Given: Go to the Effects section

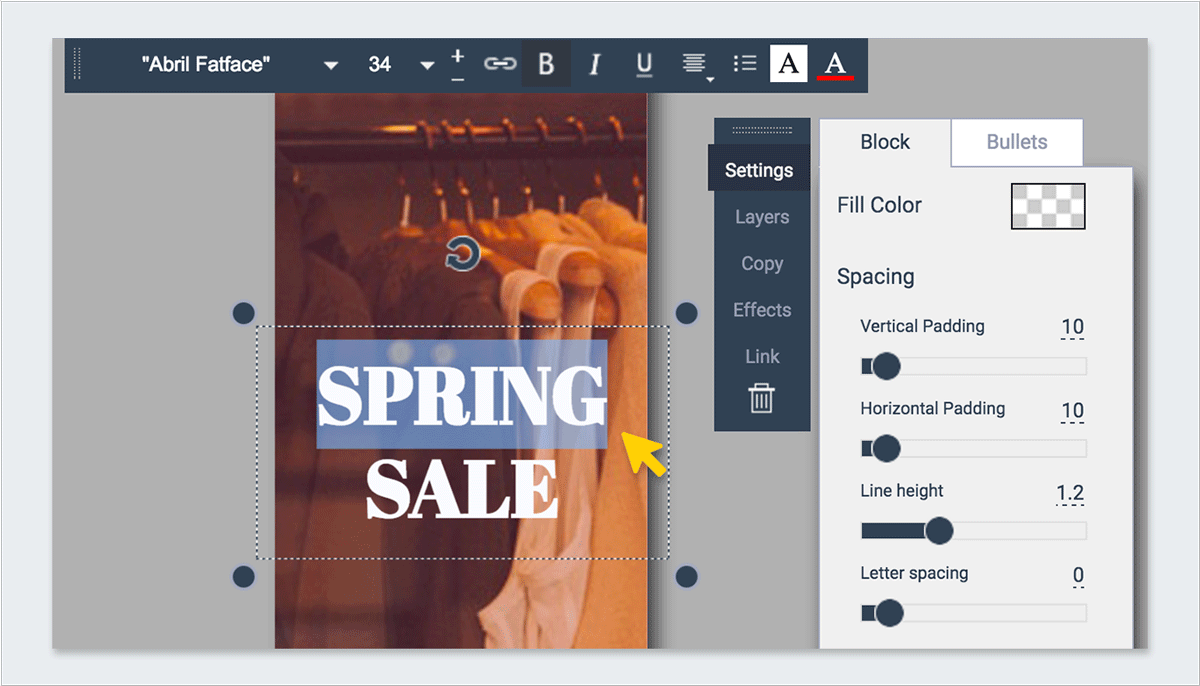Looking at the screenshot, I should [x=762, y=309].
